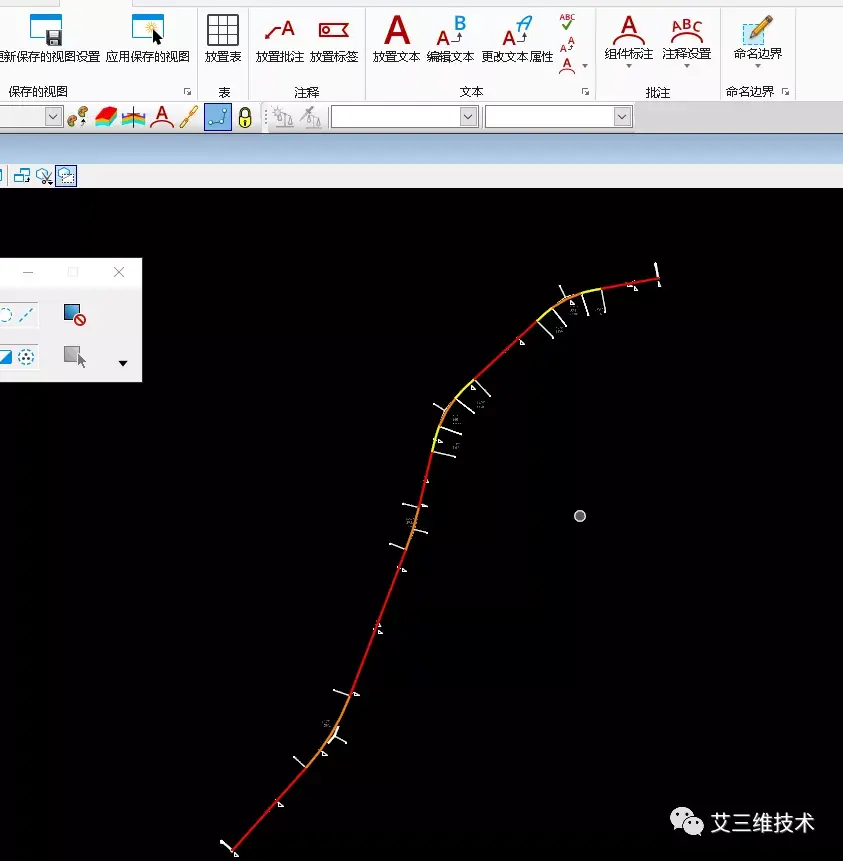Open 命名边界 (named boundary) dropdown button
The height and width of the screenshot is (861, 843).
tap(758, 41)
